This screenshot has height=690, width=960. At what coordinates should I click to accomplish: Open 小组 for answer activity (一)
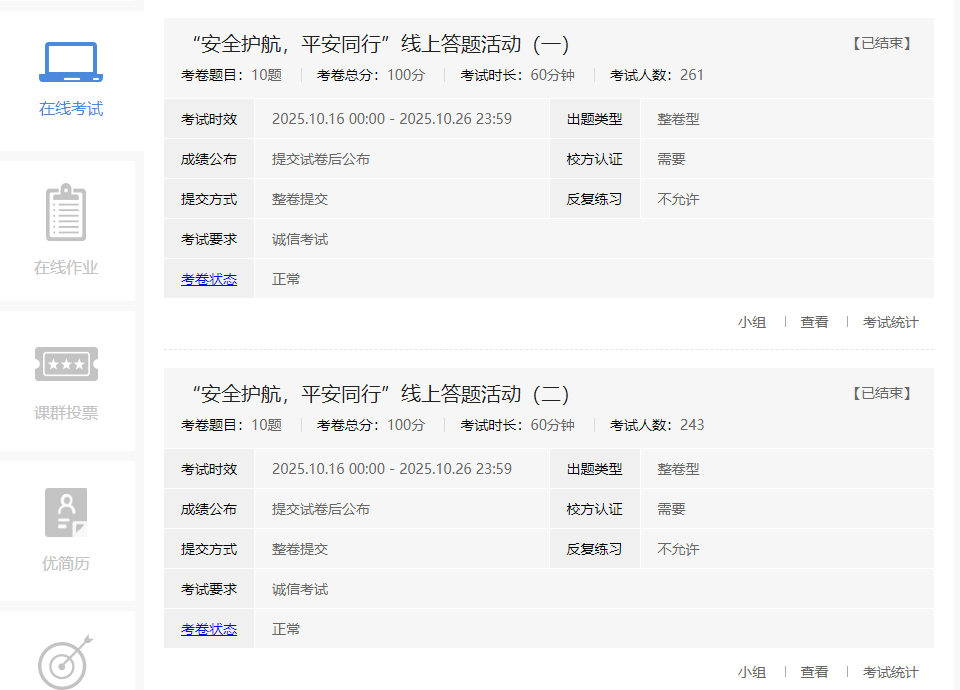[x=752, y=322]
